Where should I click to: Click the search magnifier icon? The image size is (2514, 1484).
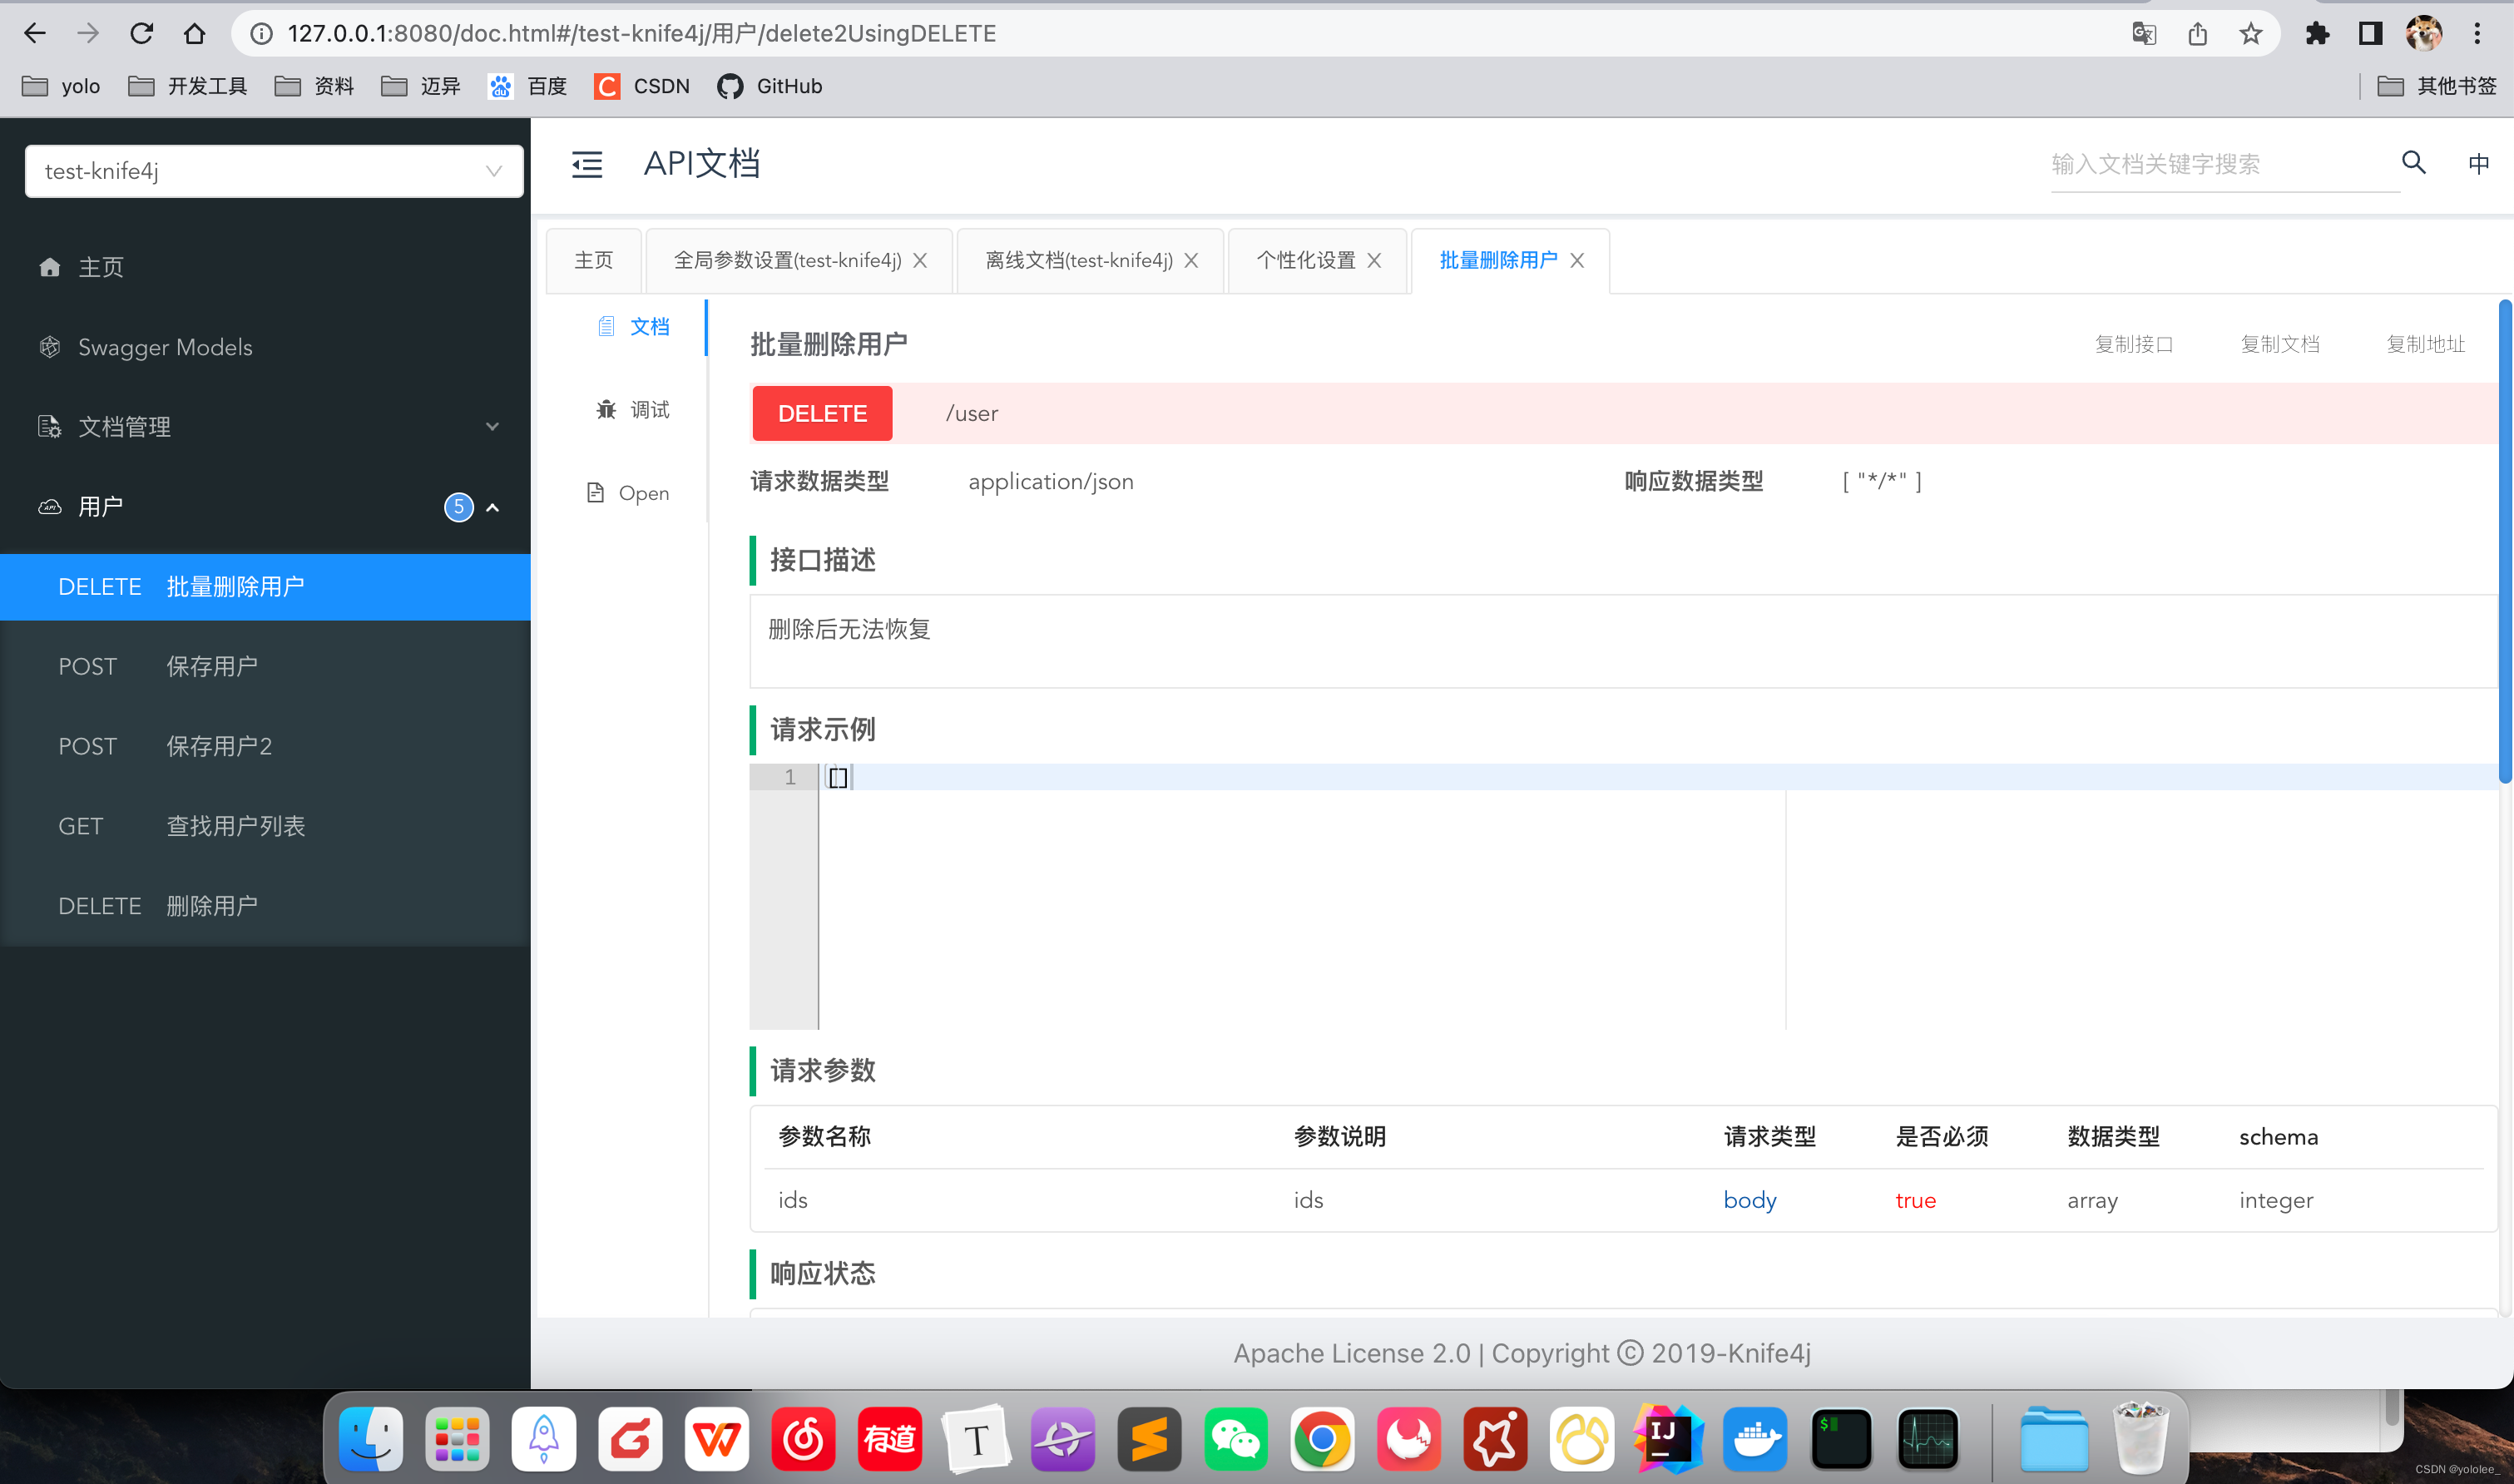coord(2413,162)
